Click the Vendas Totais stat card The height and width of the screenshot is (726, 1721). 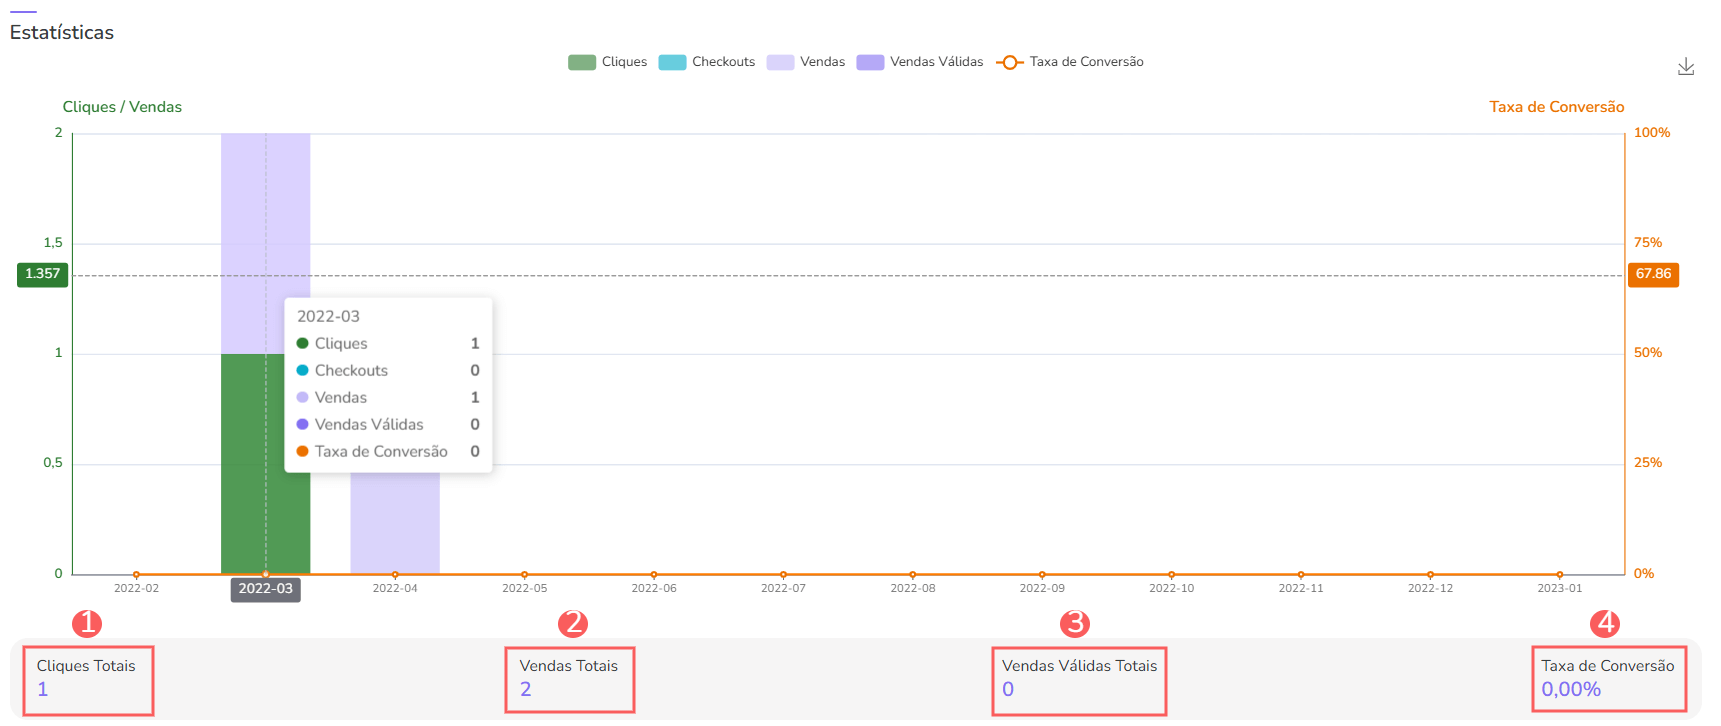[569, 679]
